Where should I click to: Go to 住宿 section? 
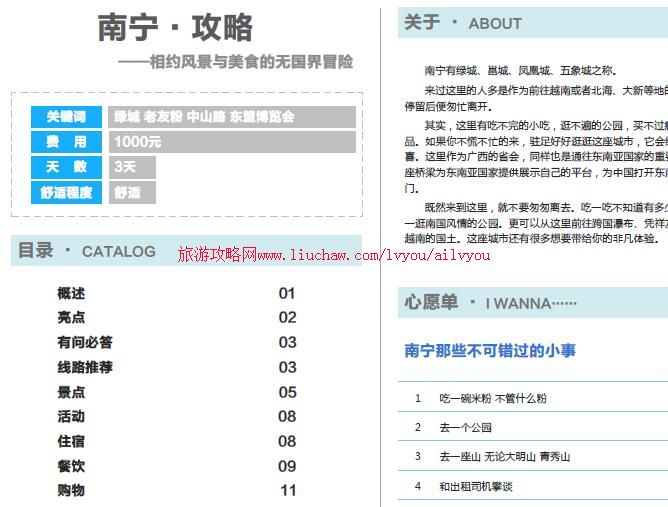[x=71, y=441]
